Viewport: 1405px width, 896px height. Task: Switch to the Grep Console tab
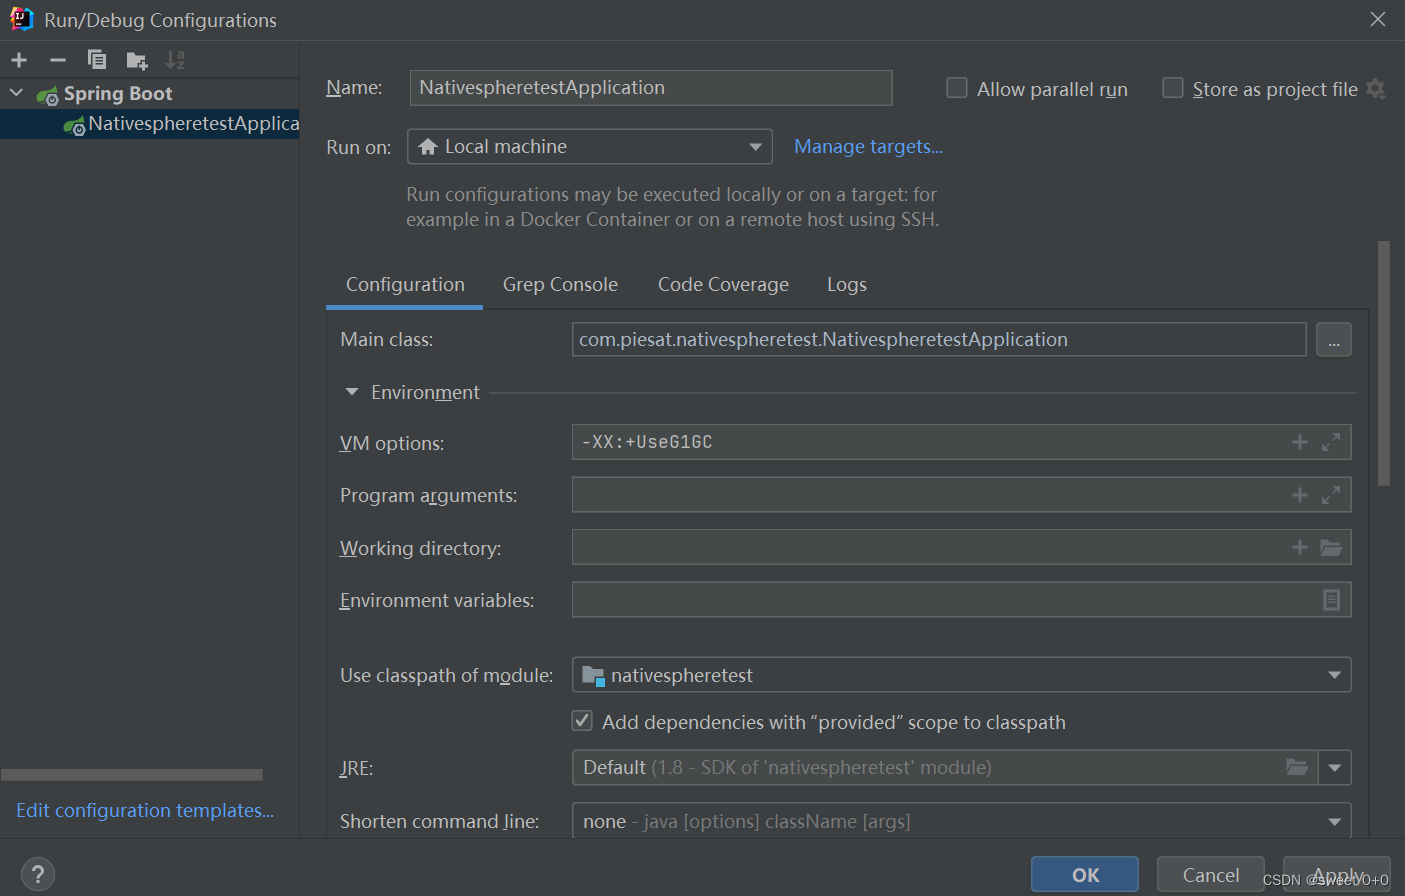(560, 285)
